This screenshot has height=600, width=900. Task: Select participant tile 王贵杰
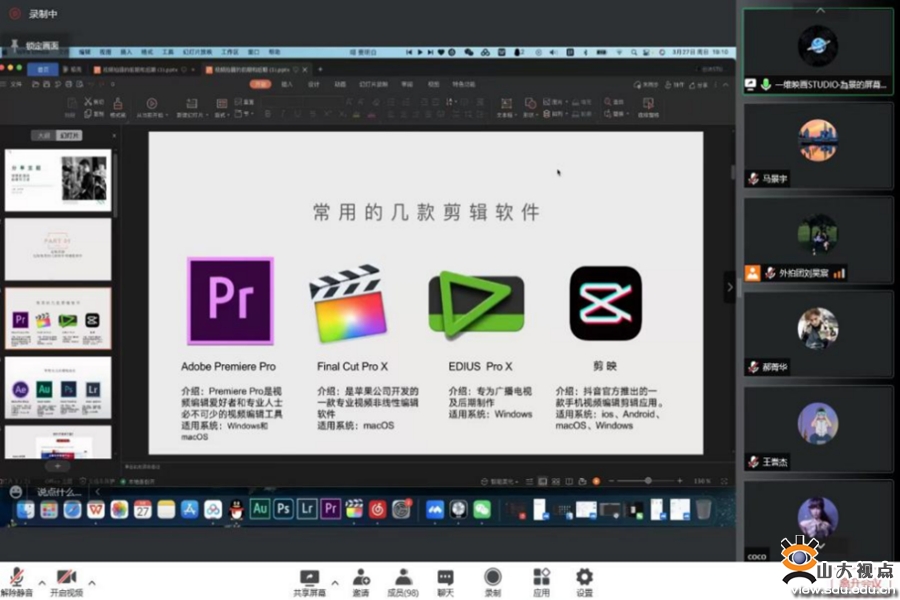[818, 429]
